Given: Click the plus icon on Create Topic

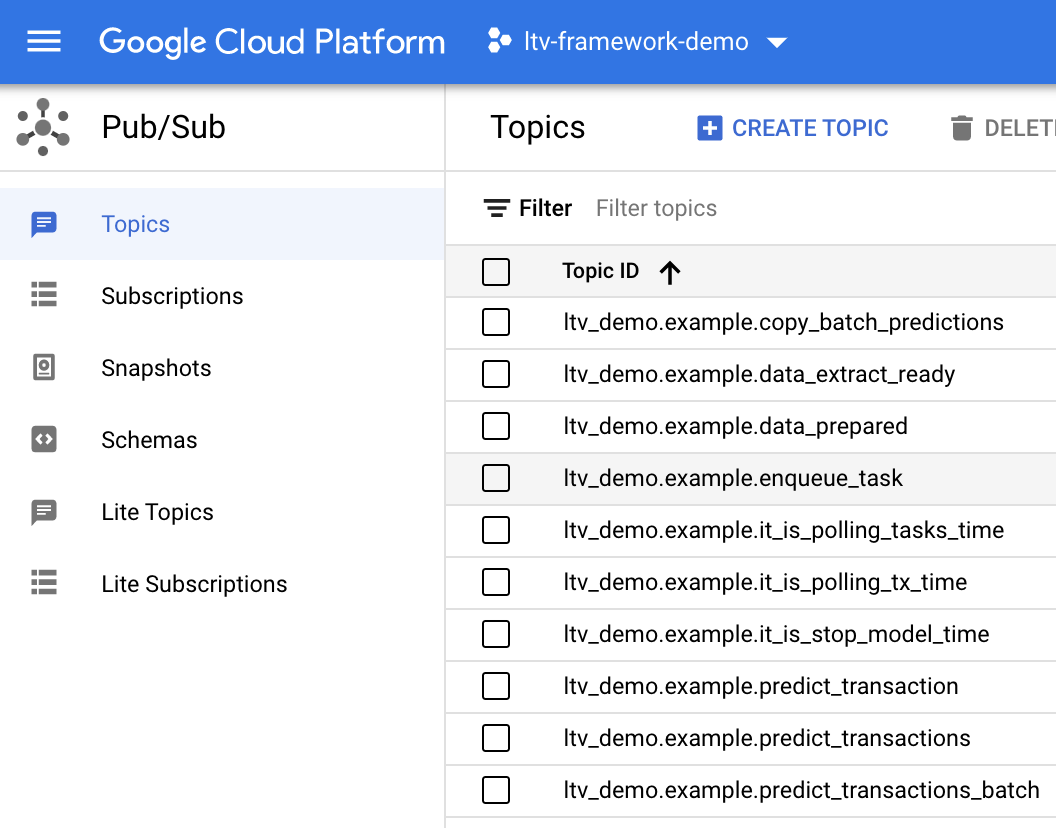Looking at the screenshot, I should pos(710,128).
